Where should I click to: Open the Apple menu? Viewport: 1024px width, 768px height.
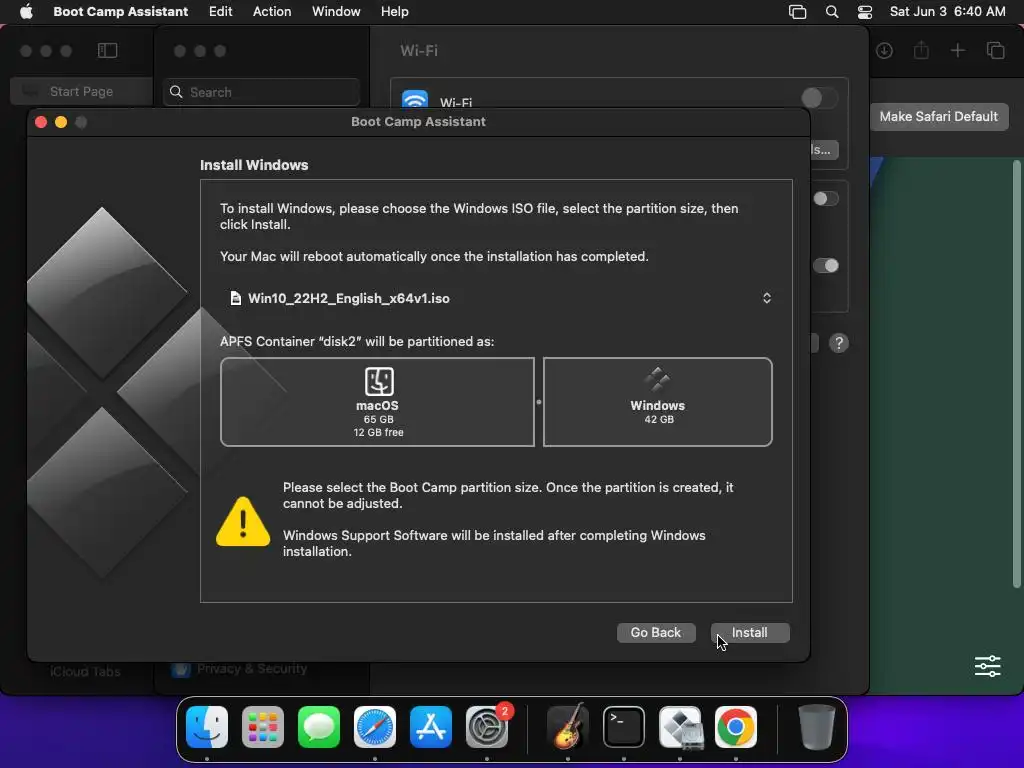(x=26, y=12)
